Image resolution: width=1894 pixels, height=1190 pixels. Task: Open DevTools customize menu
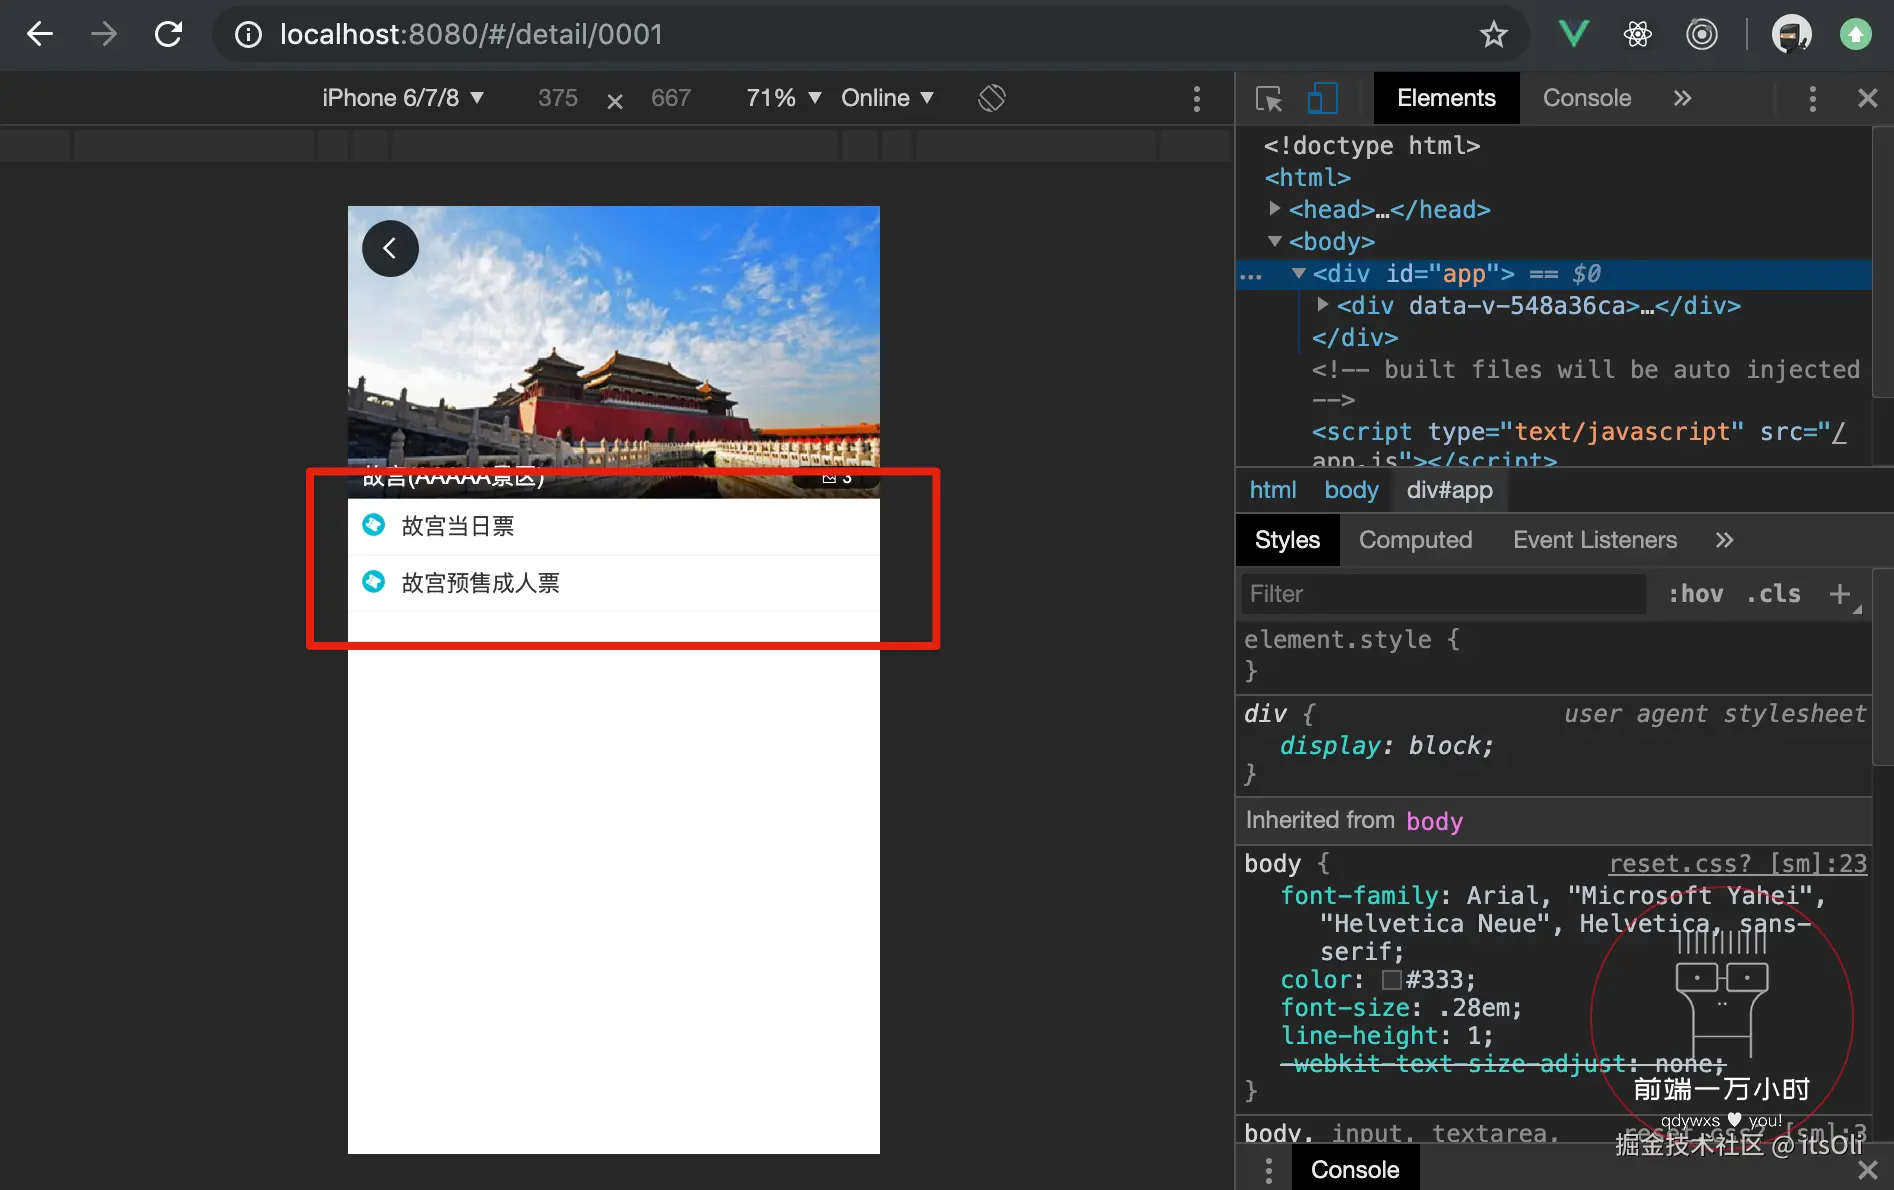pyautogui.click(x=1812, y=98)
